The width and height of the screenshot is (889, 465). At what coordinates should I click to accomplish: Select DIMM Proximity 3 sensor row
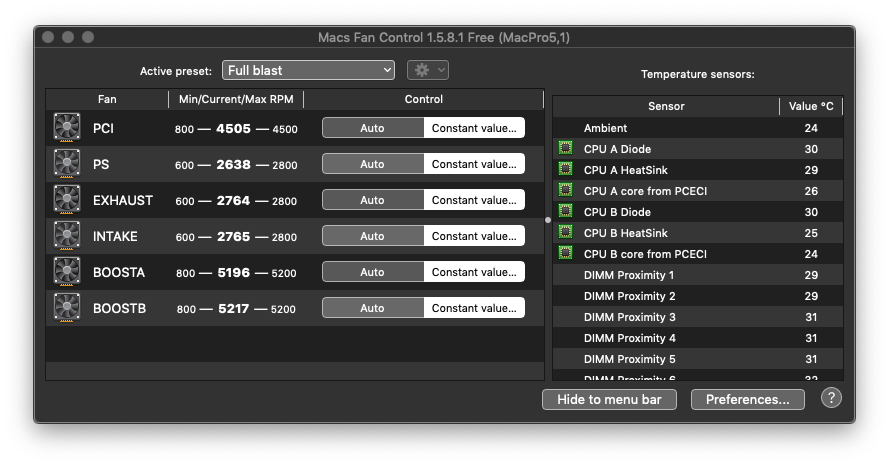tap(698, 317)
